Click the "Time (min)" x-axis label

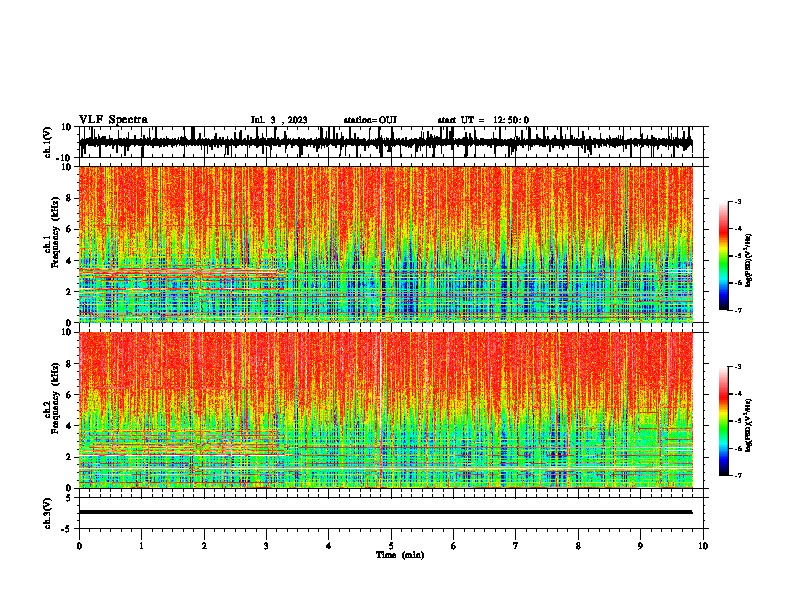click(400, 555)
